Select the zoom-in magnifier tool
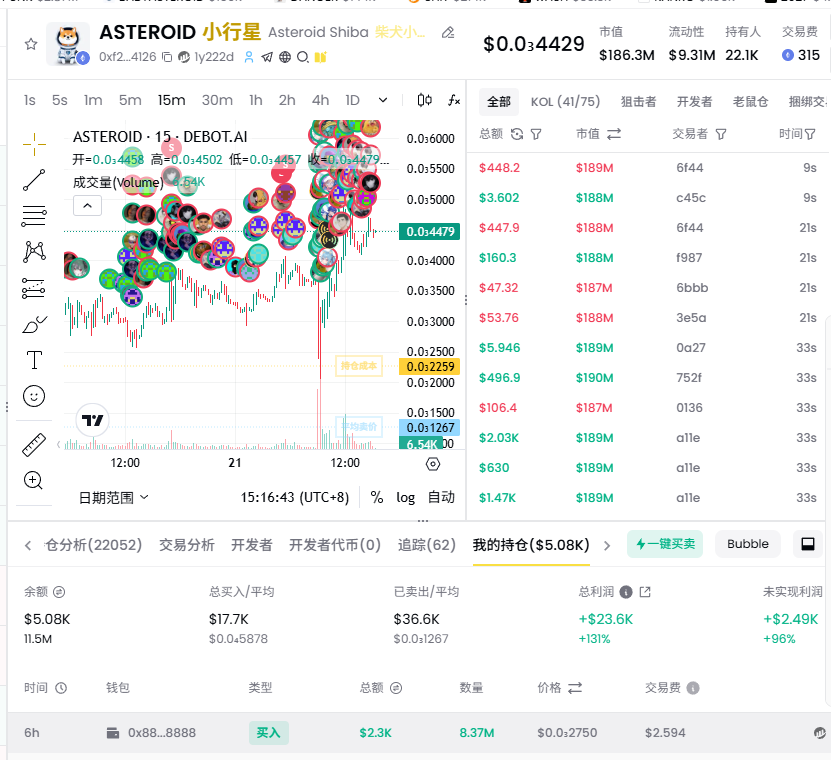The width and height of the screenshot is (831, 760). (x=33, y=480)
